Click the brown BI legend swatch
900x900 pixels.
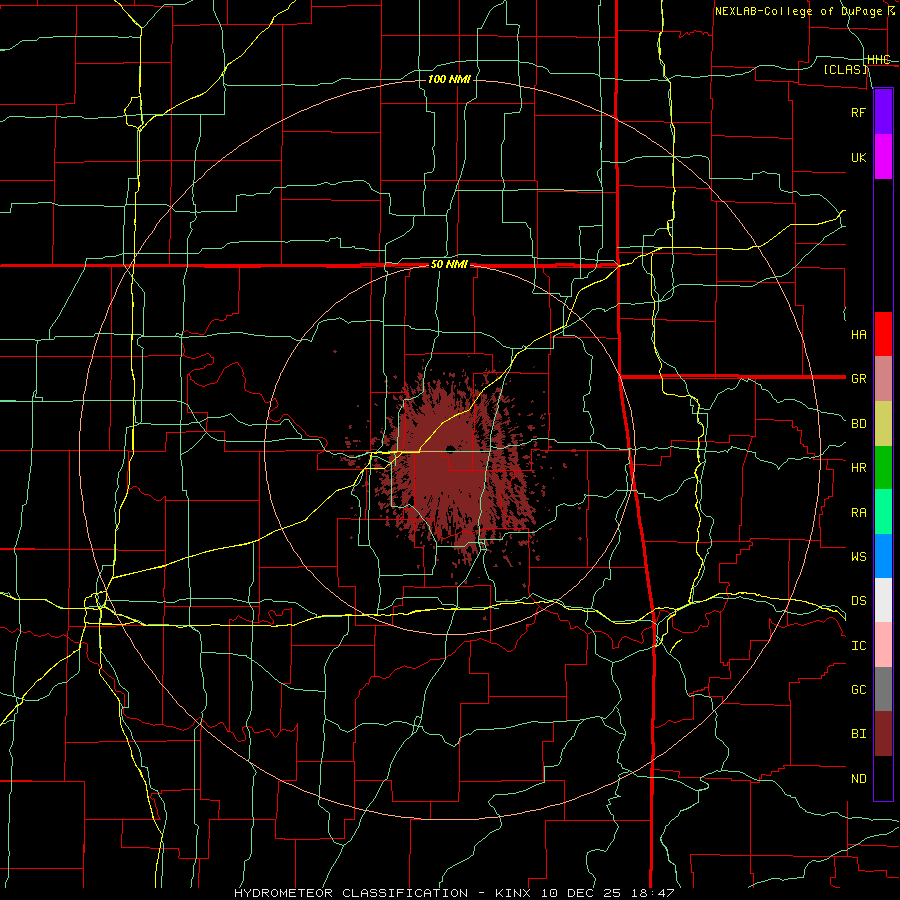(883, 734)
